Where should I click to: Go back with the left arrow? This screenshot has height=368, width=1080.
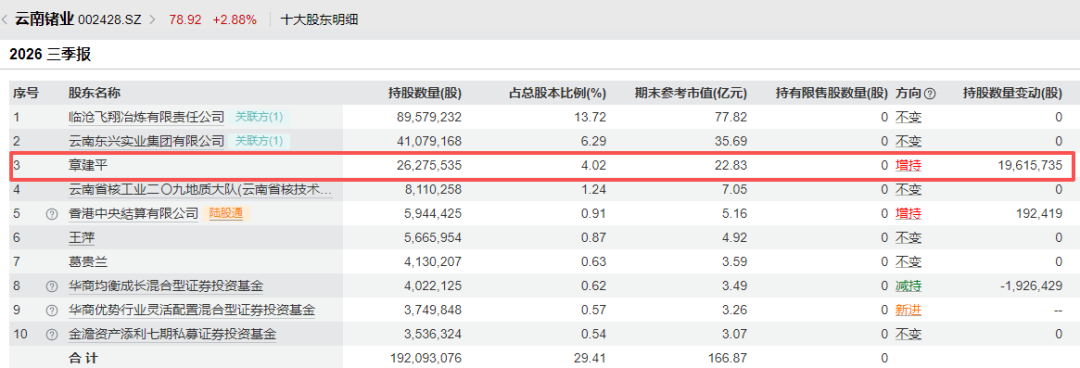tap(6, 20)
